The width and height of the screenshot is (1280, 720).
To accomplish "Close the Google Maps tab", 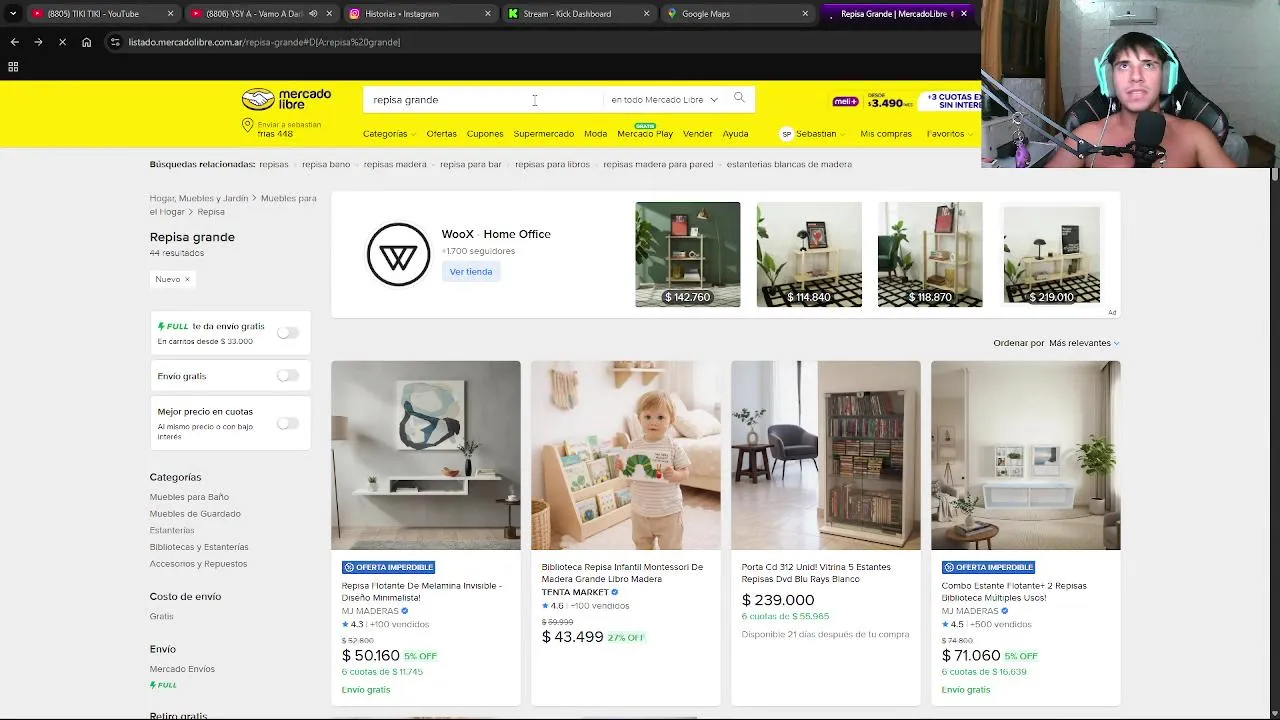I will click(805, 14).
